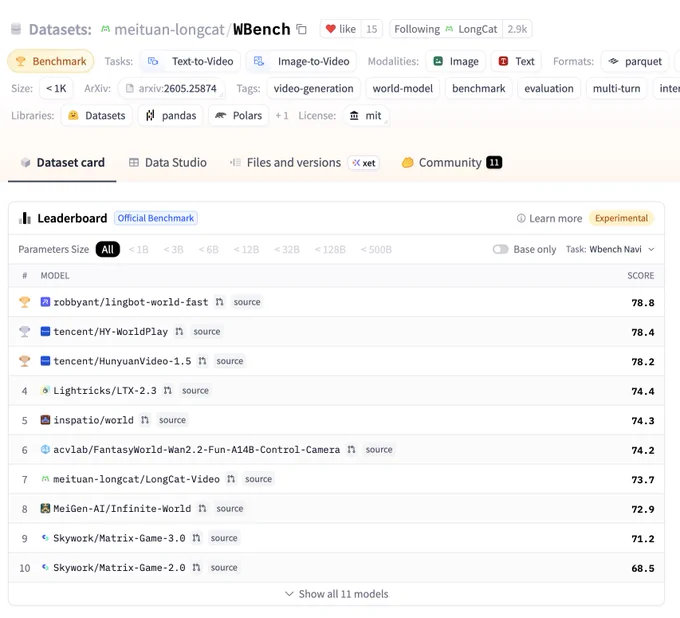Viewport: 680px width, 618px height.
Task: Click the < 1K size tag
Action: coord(56,88)
